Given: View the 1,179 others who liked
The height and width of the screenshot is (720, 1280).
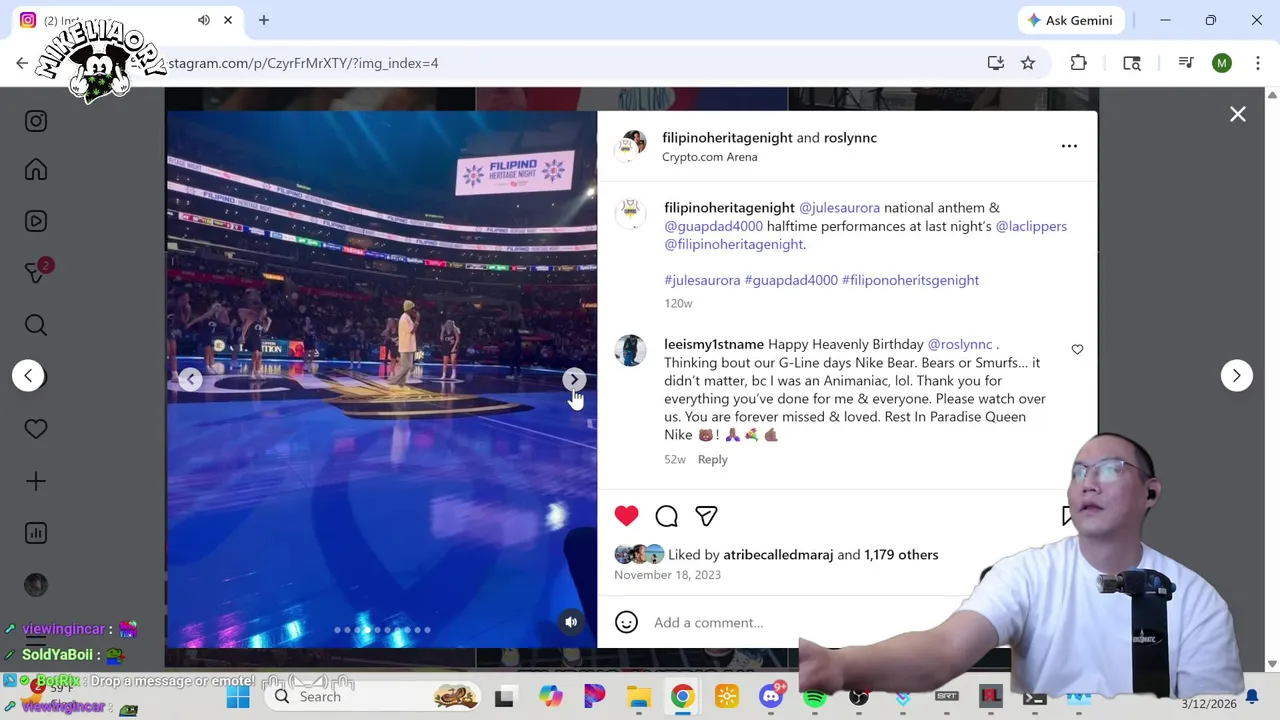Looking at the screenshot, I should coord(901,554).
